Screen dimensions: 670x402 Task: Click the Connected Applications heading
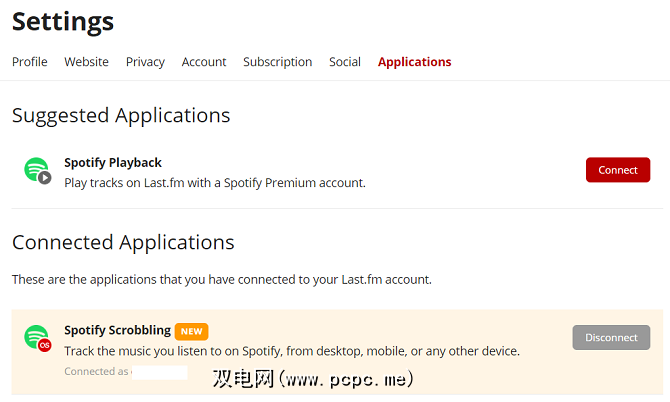tap(123, 242)
